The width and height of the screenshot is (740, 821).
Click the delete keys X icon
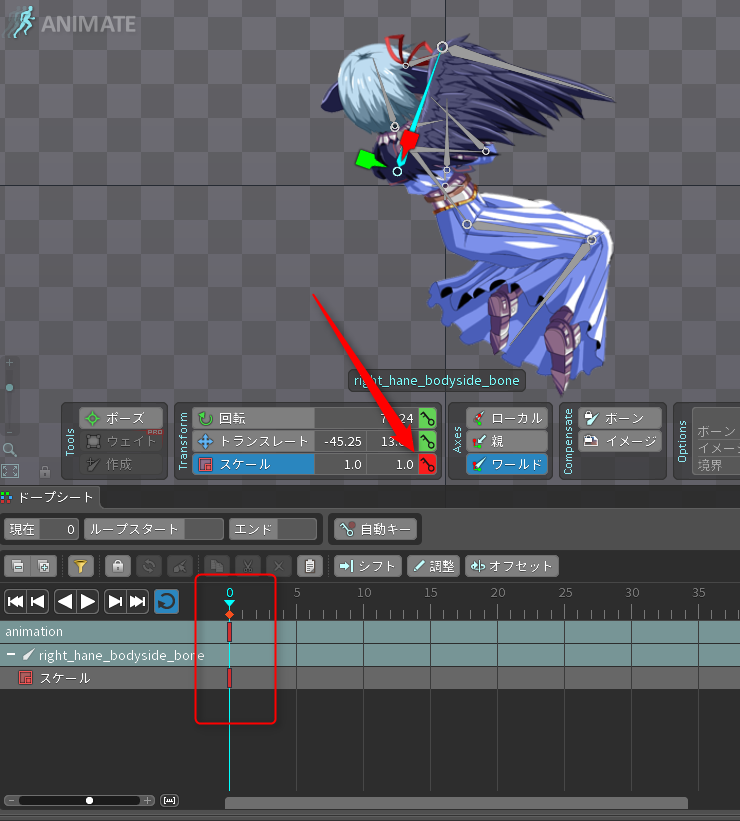[x=279, y=566]
